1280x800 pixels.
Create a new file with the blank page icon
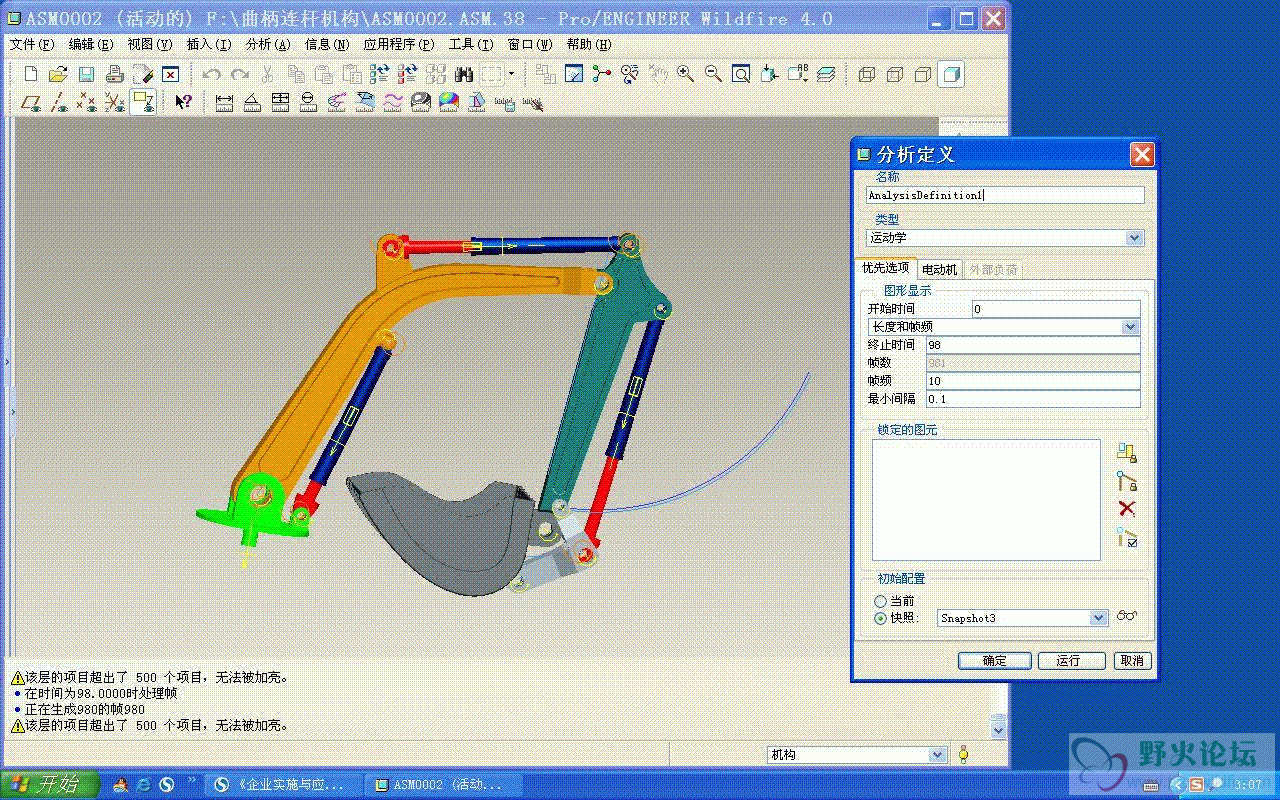click(x=31, y=74)
